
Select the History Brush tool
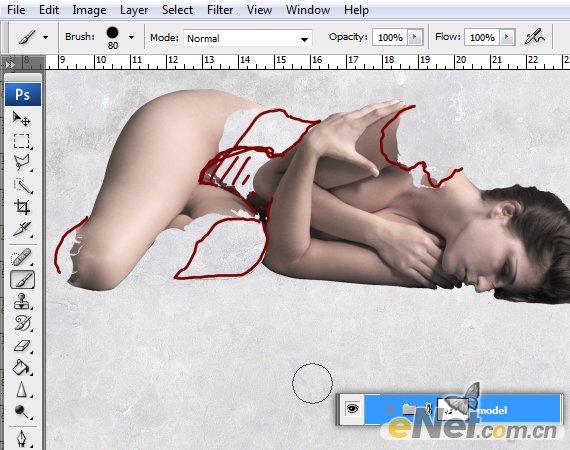click(22, 324)
